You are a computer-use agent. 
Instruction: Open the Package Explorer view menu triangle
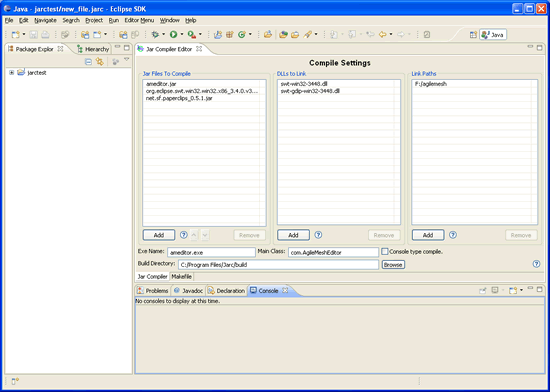click(127, 60)
